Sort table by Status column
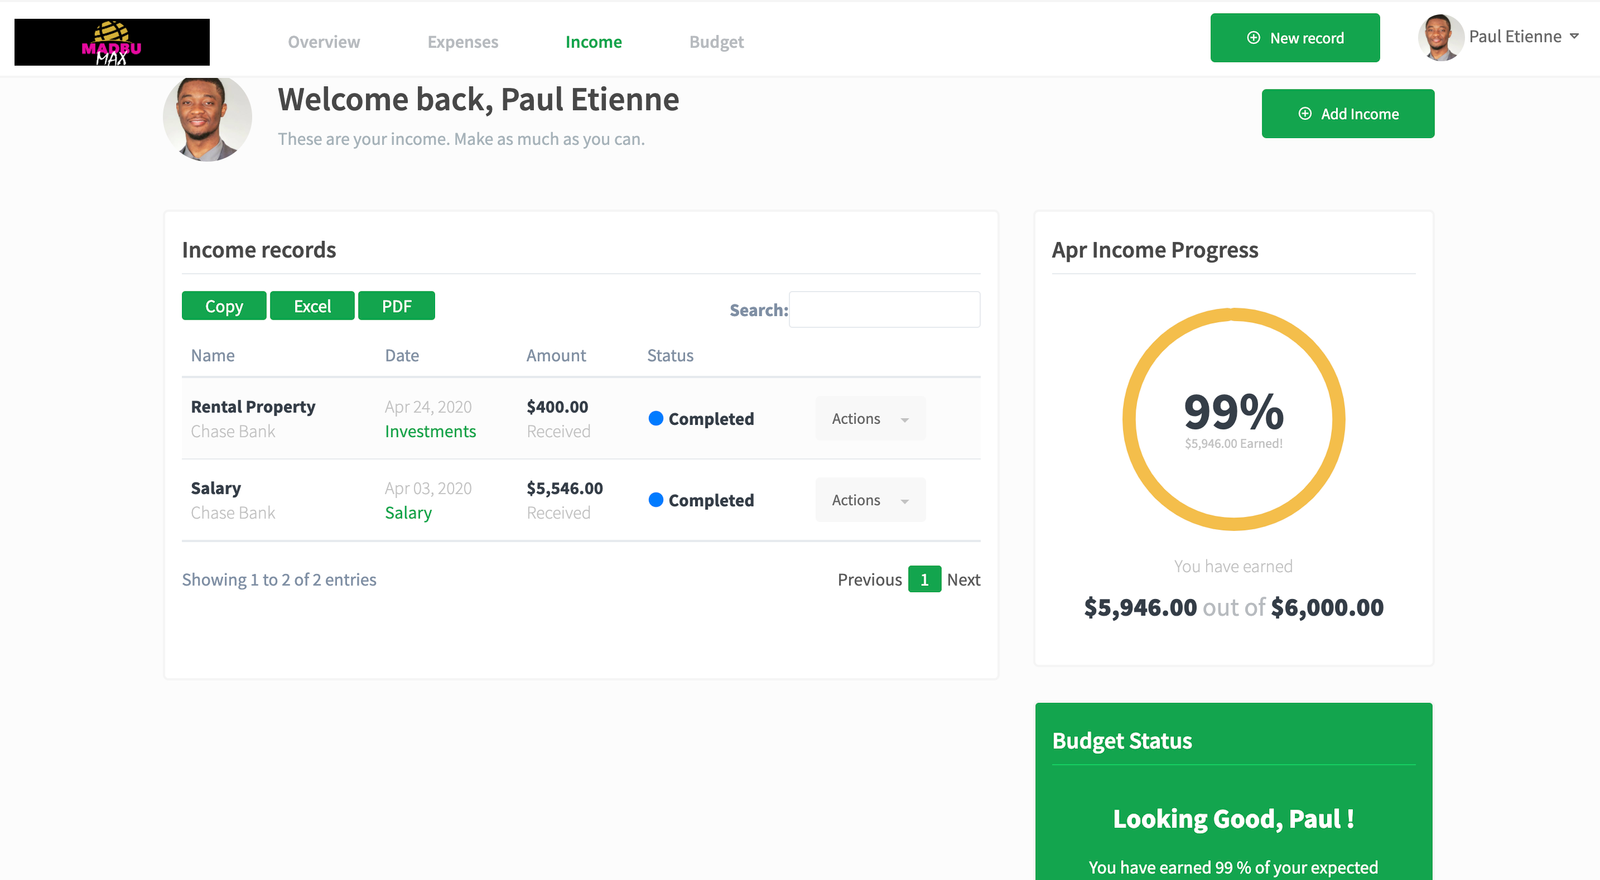The width and height of the screenshot is (1600, 880). (670, 356)
